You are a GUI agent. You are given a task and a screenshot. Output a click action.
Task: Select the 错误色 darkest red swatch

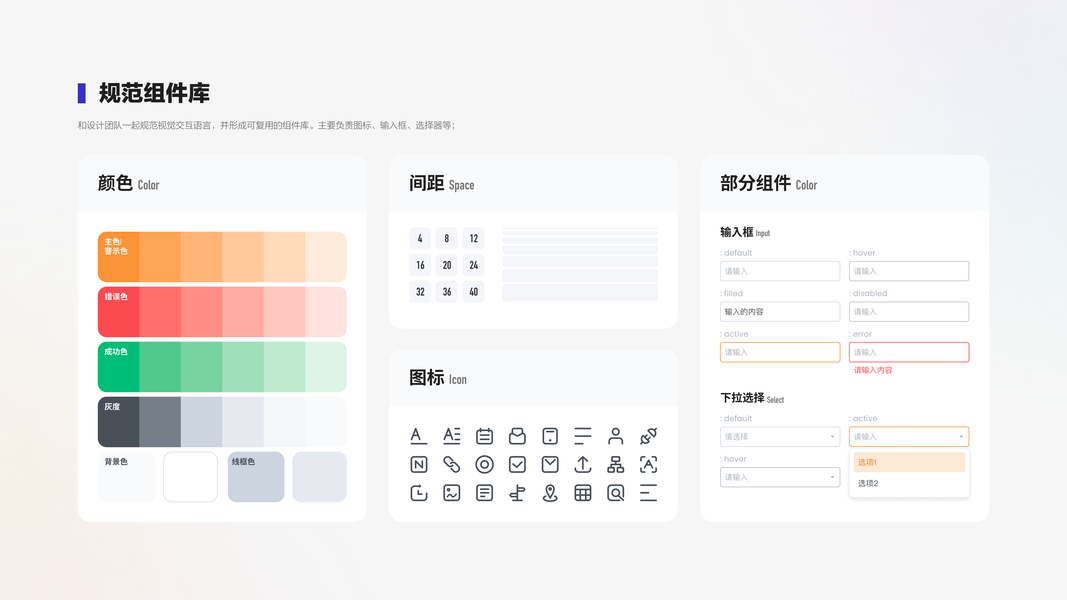tap(118, 312)
